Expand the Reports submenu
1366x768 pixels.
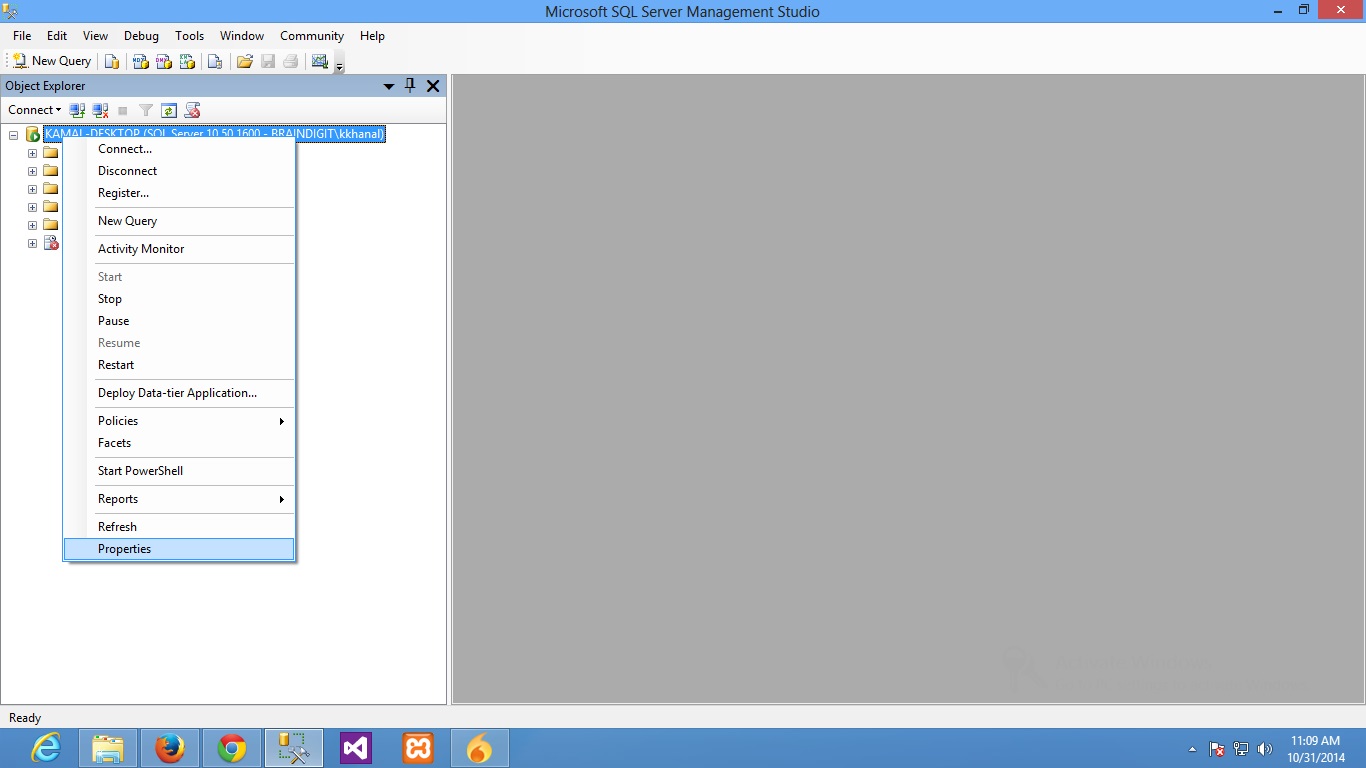(x=179, y=499)
